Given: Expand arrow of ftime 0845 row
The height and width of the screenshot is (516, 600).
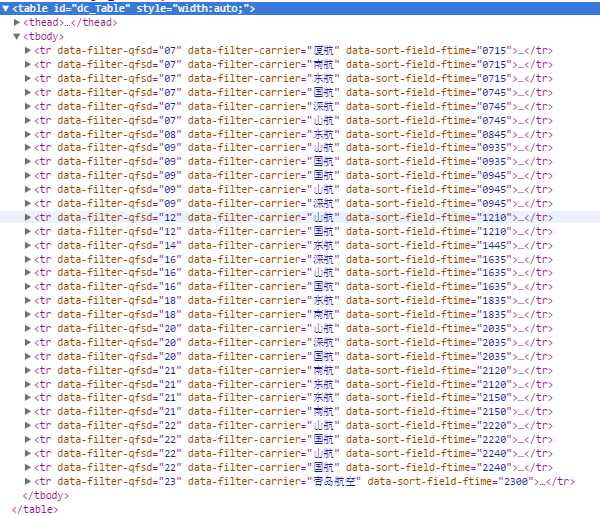Looking at the screenshot, I should pos(28,134).
